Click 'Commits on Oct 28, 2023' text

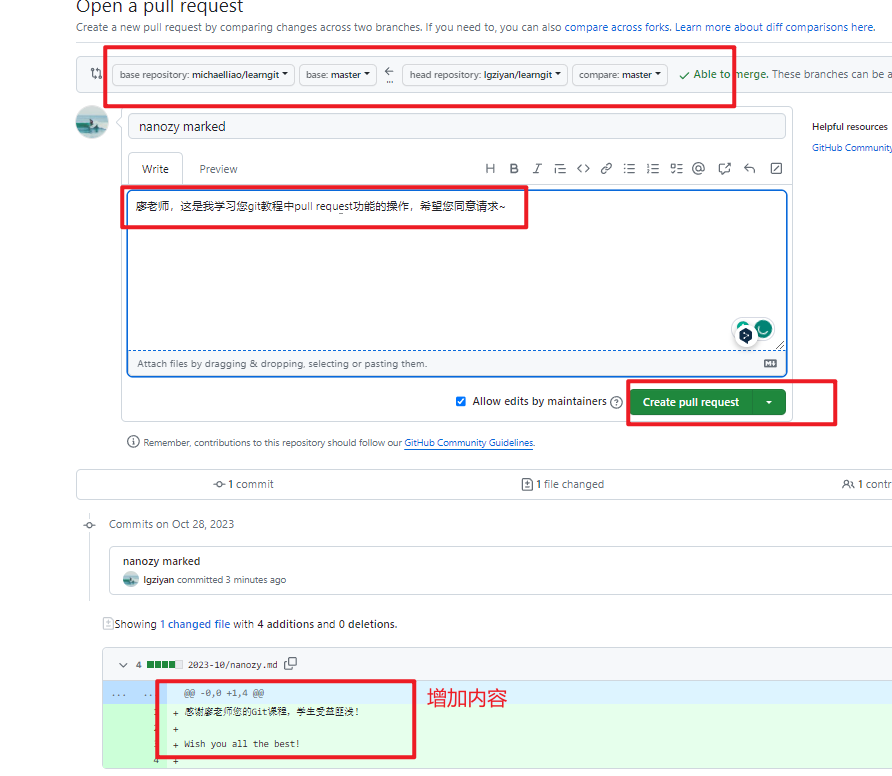pos(171,524)
